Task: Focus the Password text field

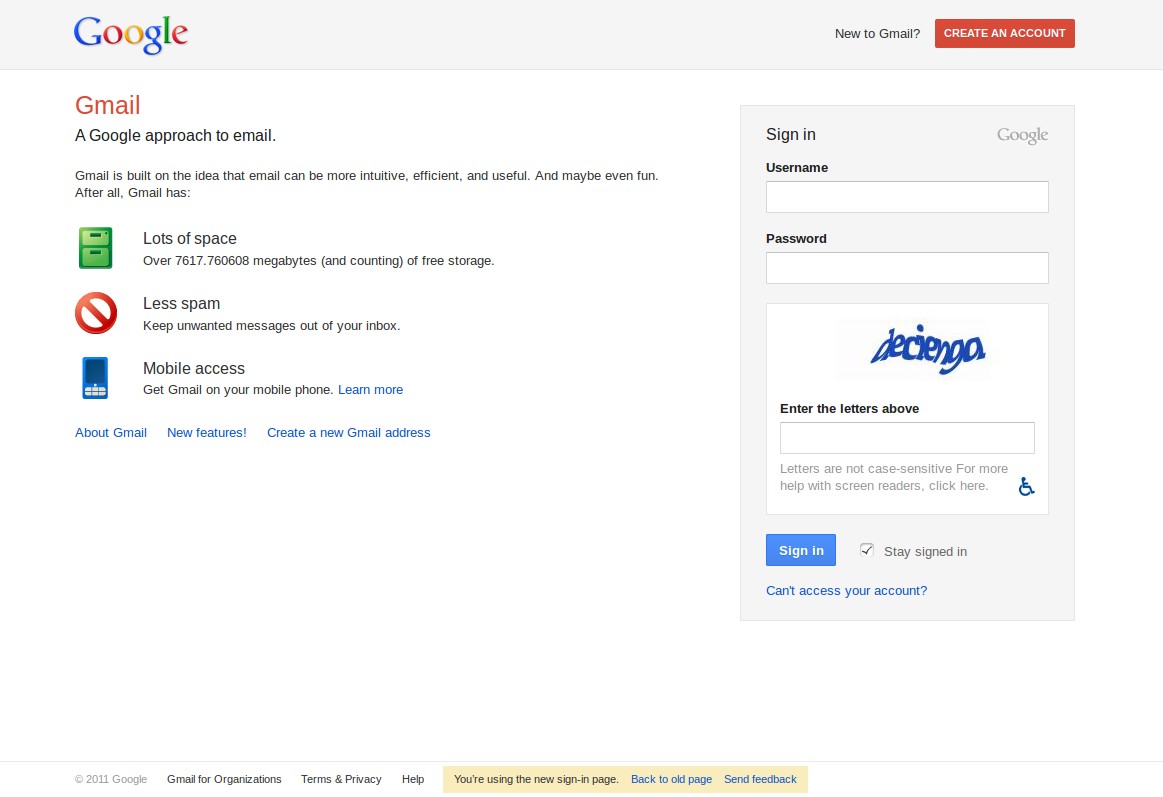Action: pos(907,268)
